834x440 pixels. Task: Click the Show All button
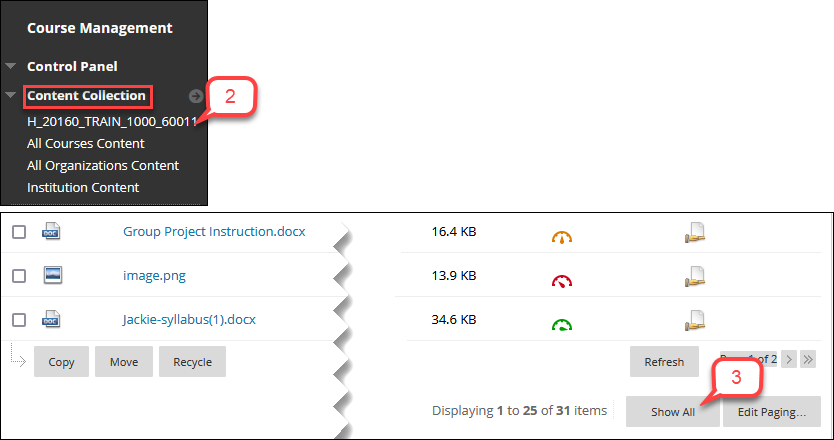click(673, 411)
